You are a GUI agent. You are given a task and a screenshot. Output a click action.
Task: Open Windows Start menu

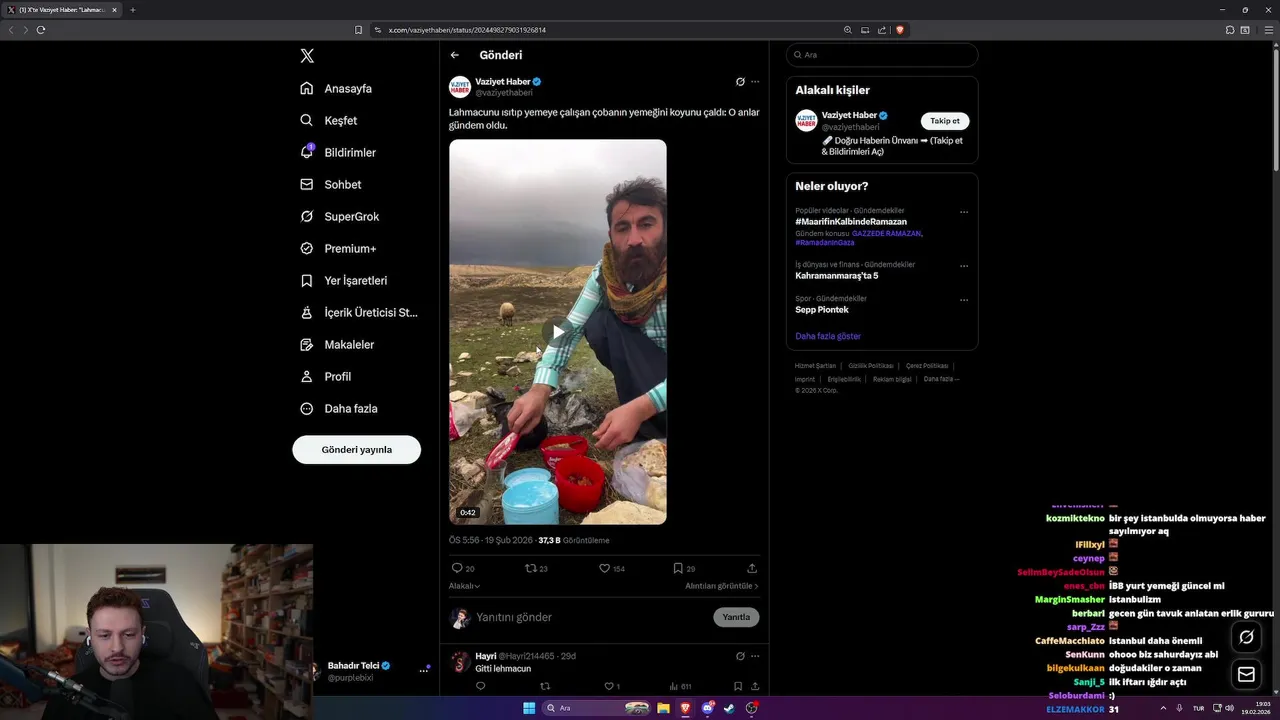pyautogui.click(x=529, y=708)
